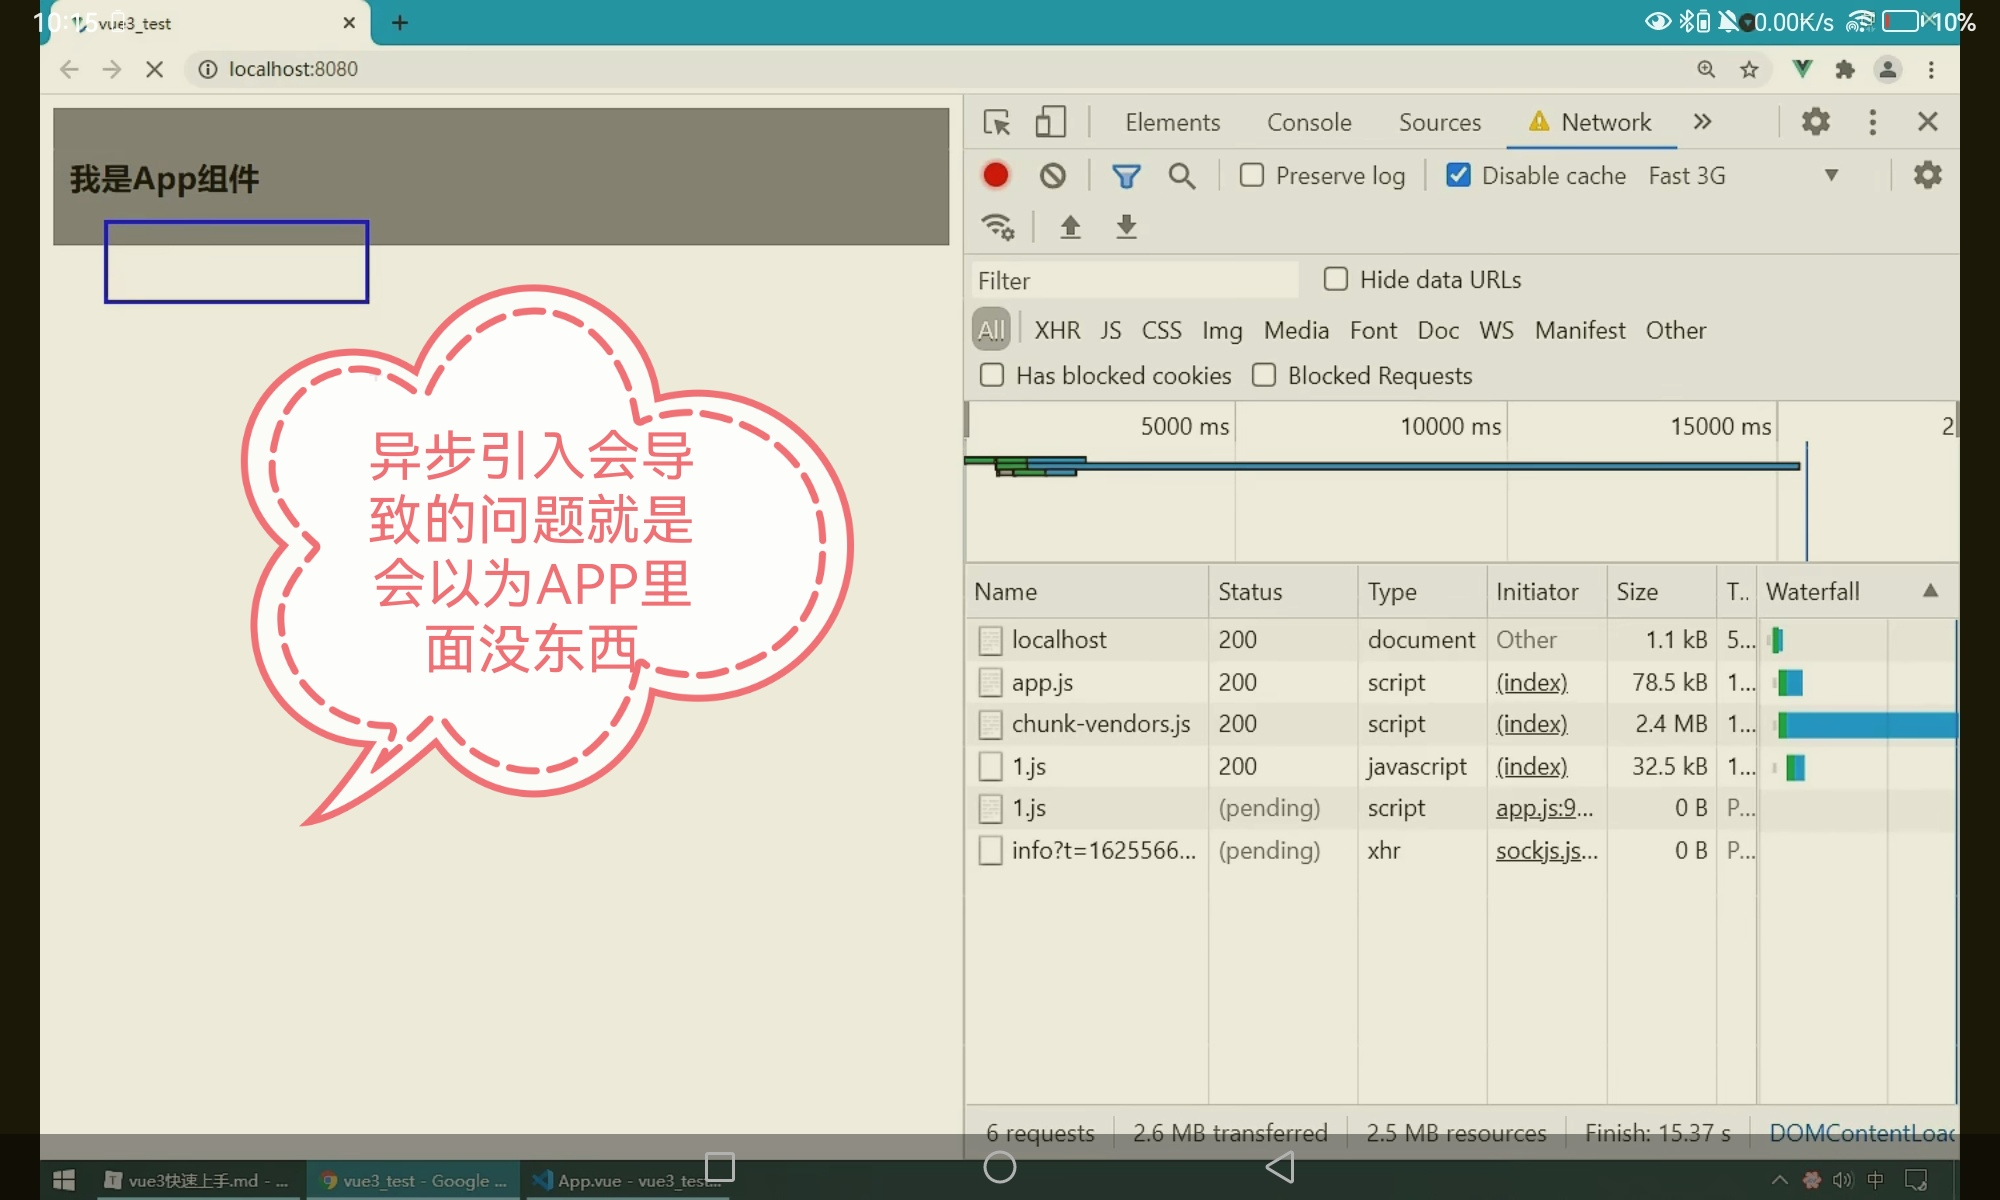The image size is (2000, 1200).
Task: Click the inspect element picker icon
Action: (997, 122)
